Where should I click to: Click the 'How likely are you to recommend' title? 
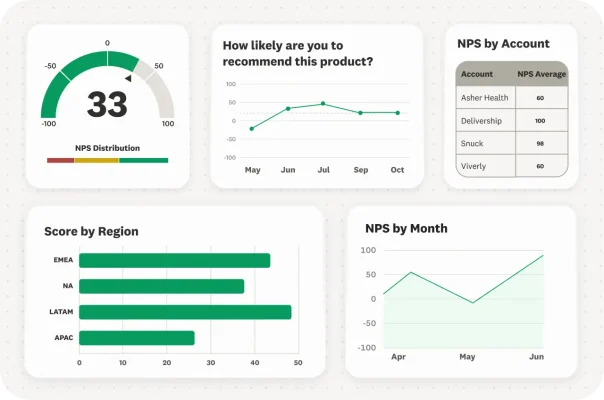(x=298, y=53)
